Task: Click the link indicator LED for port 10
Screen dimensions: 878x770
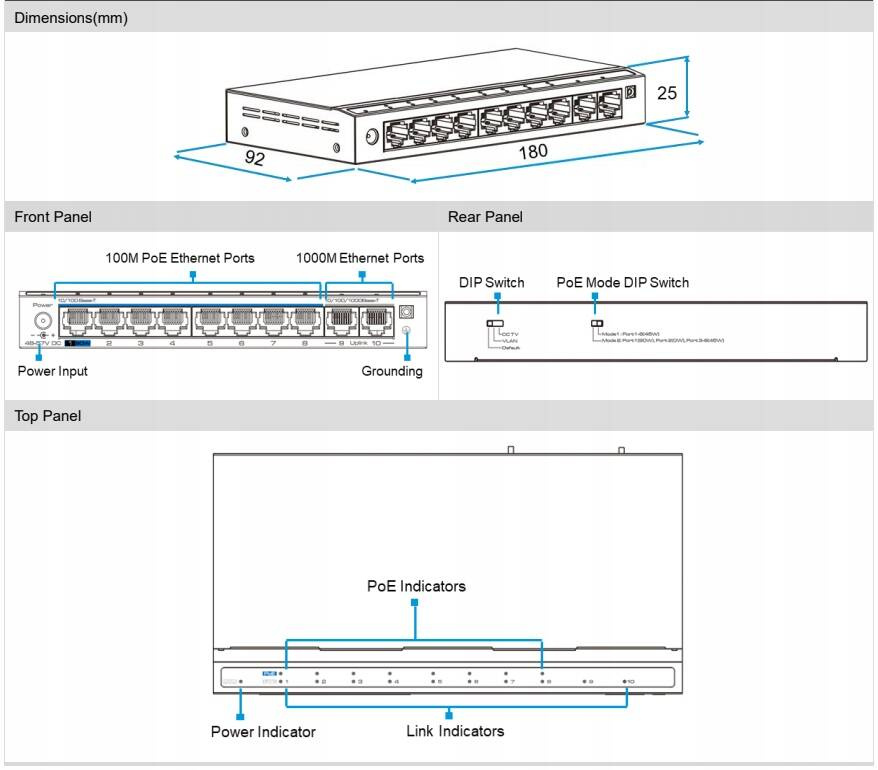Action: pyautogui.click(x=624, y=681)
